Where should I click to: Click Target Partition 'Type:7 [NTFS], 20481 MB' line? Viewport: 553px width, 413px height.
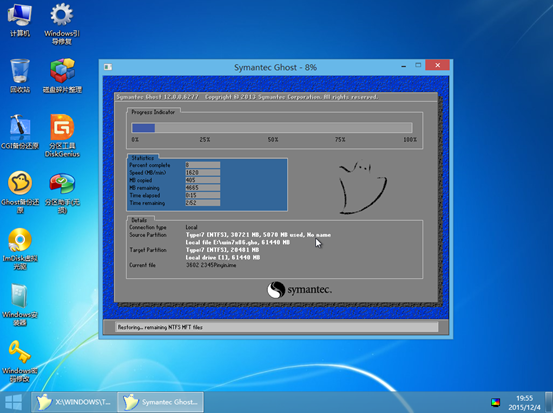222,250
